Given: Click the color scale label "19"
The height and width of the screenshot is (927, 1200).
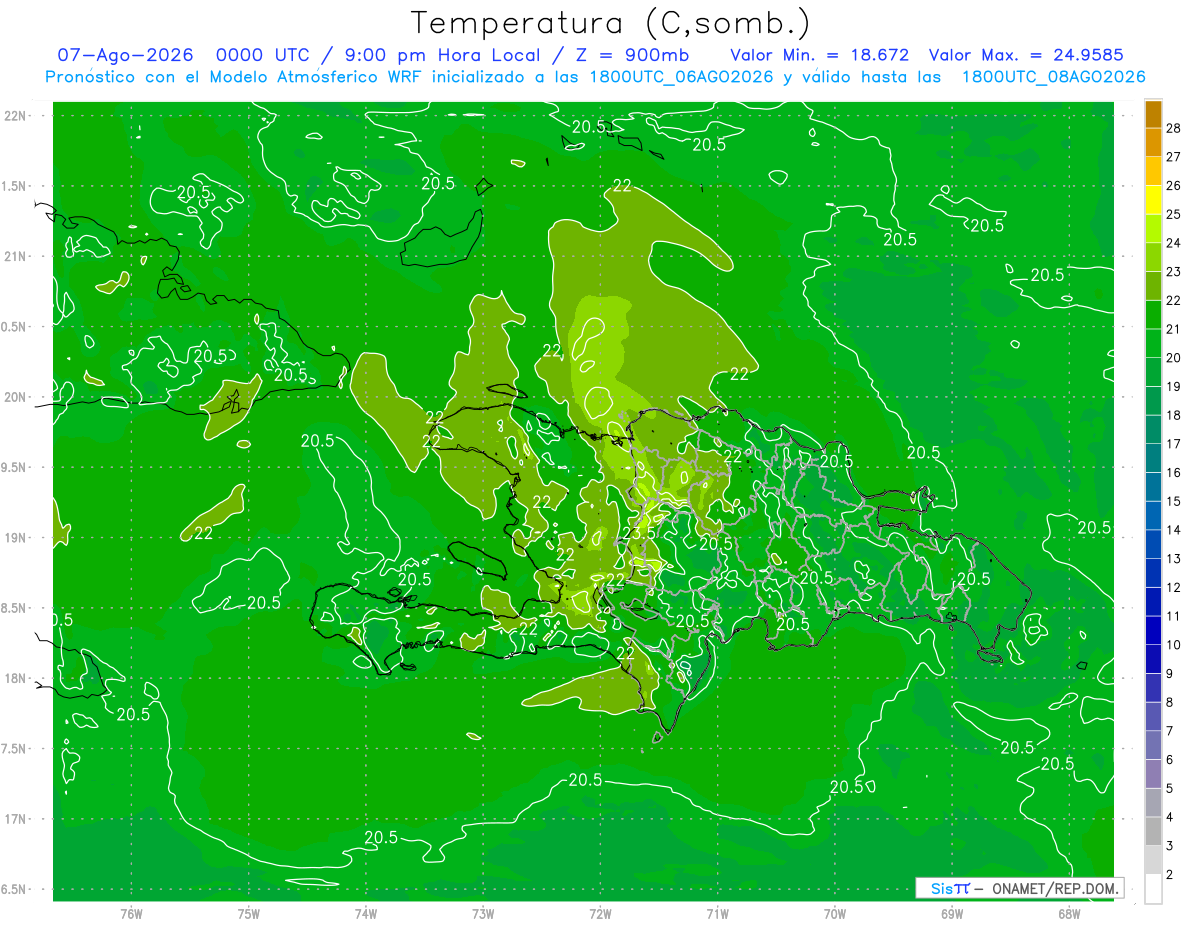Looking at the screenshot, I should [x=1174, y=386].
